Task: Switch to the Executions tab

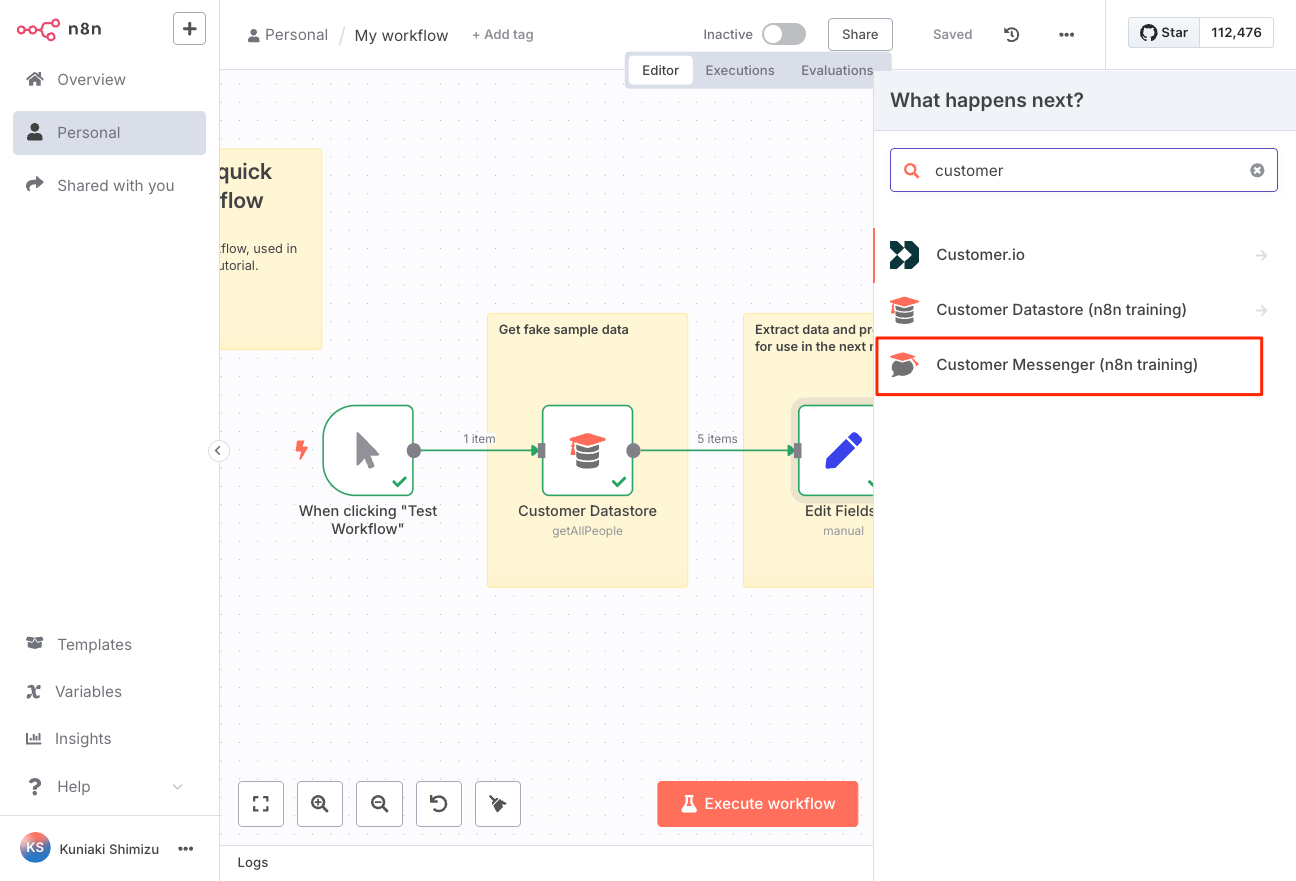Action: tap(740, 70)
